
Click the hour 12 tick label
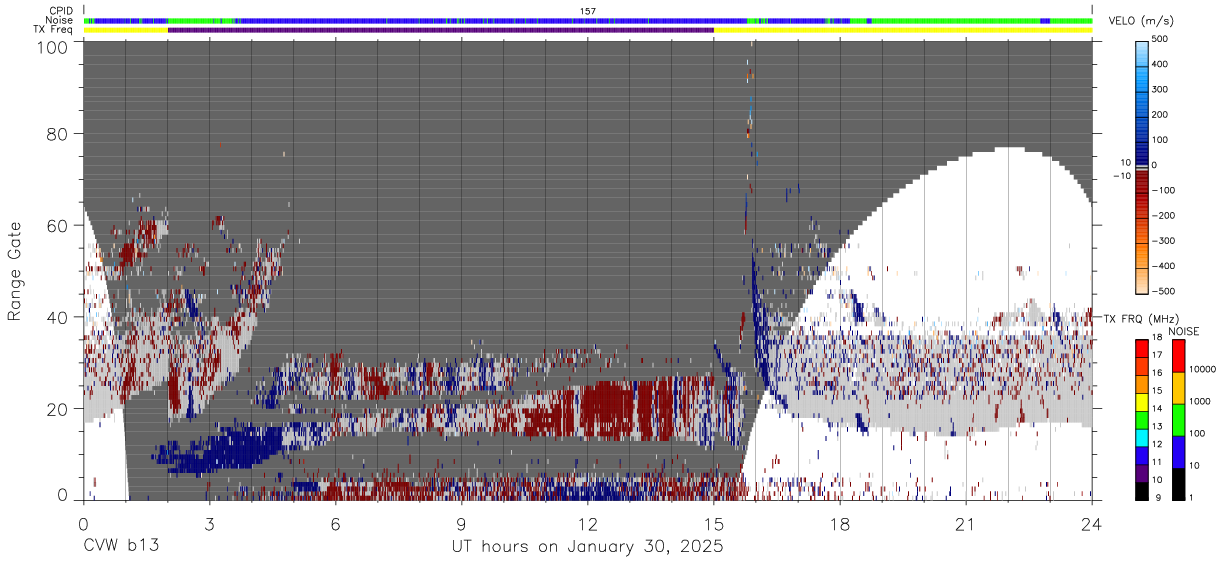coord(588,523)
